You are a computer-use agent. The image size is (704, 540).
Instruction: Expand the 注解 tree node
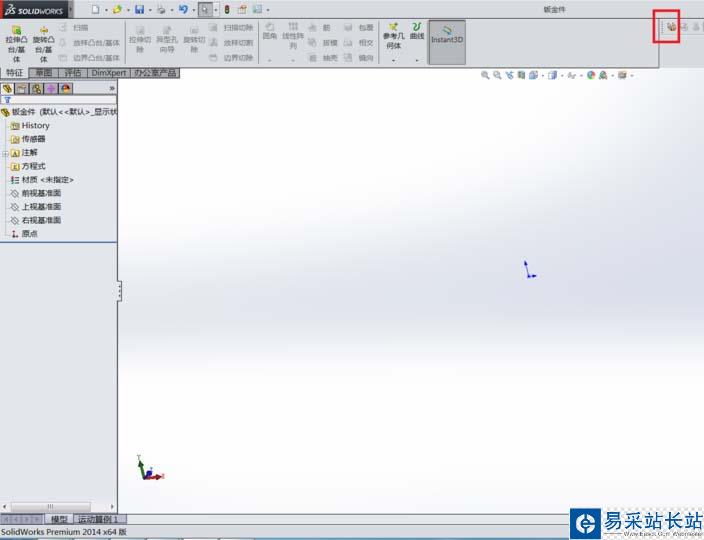(x=5, y=154)
